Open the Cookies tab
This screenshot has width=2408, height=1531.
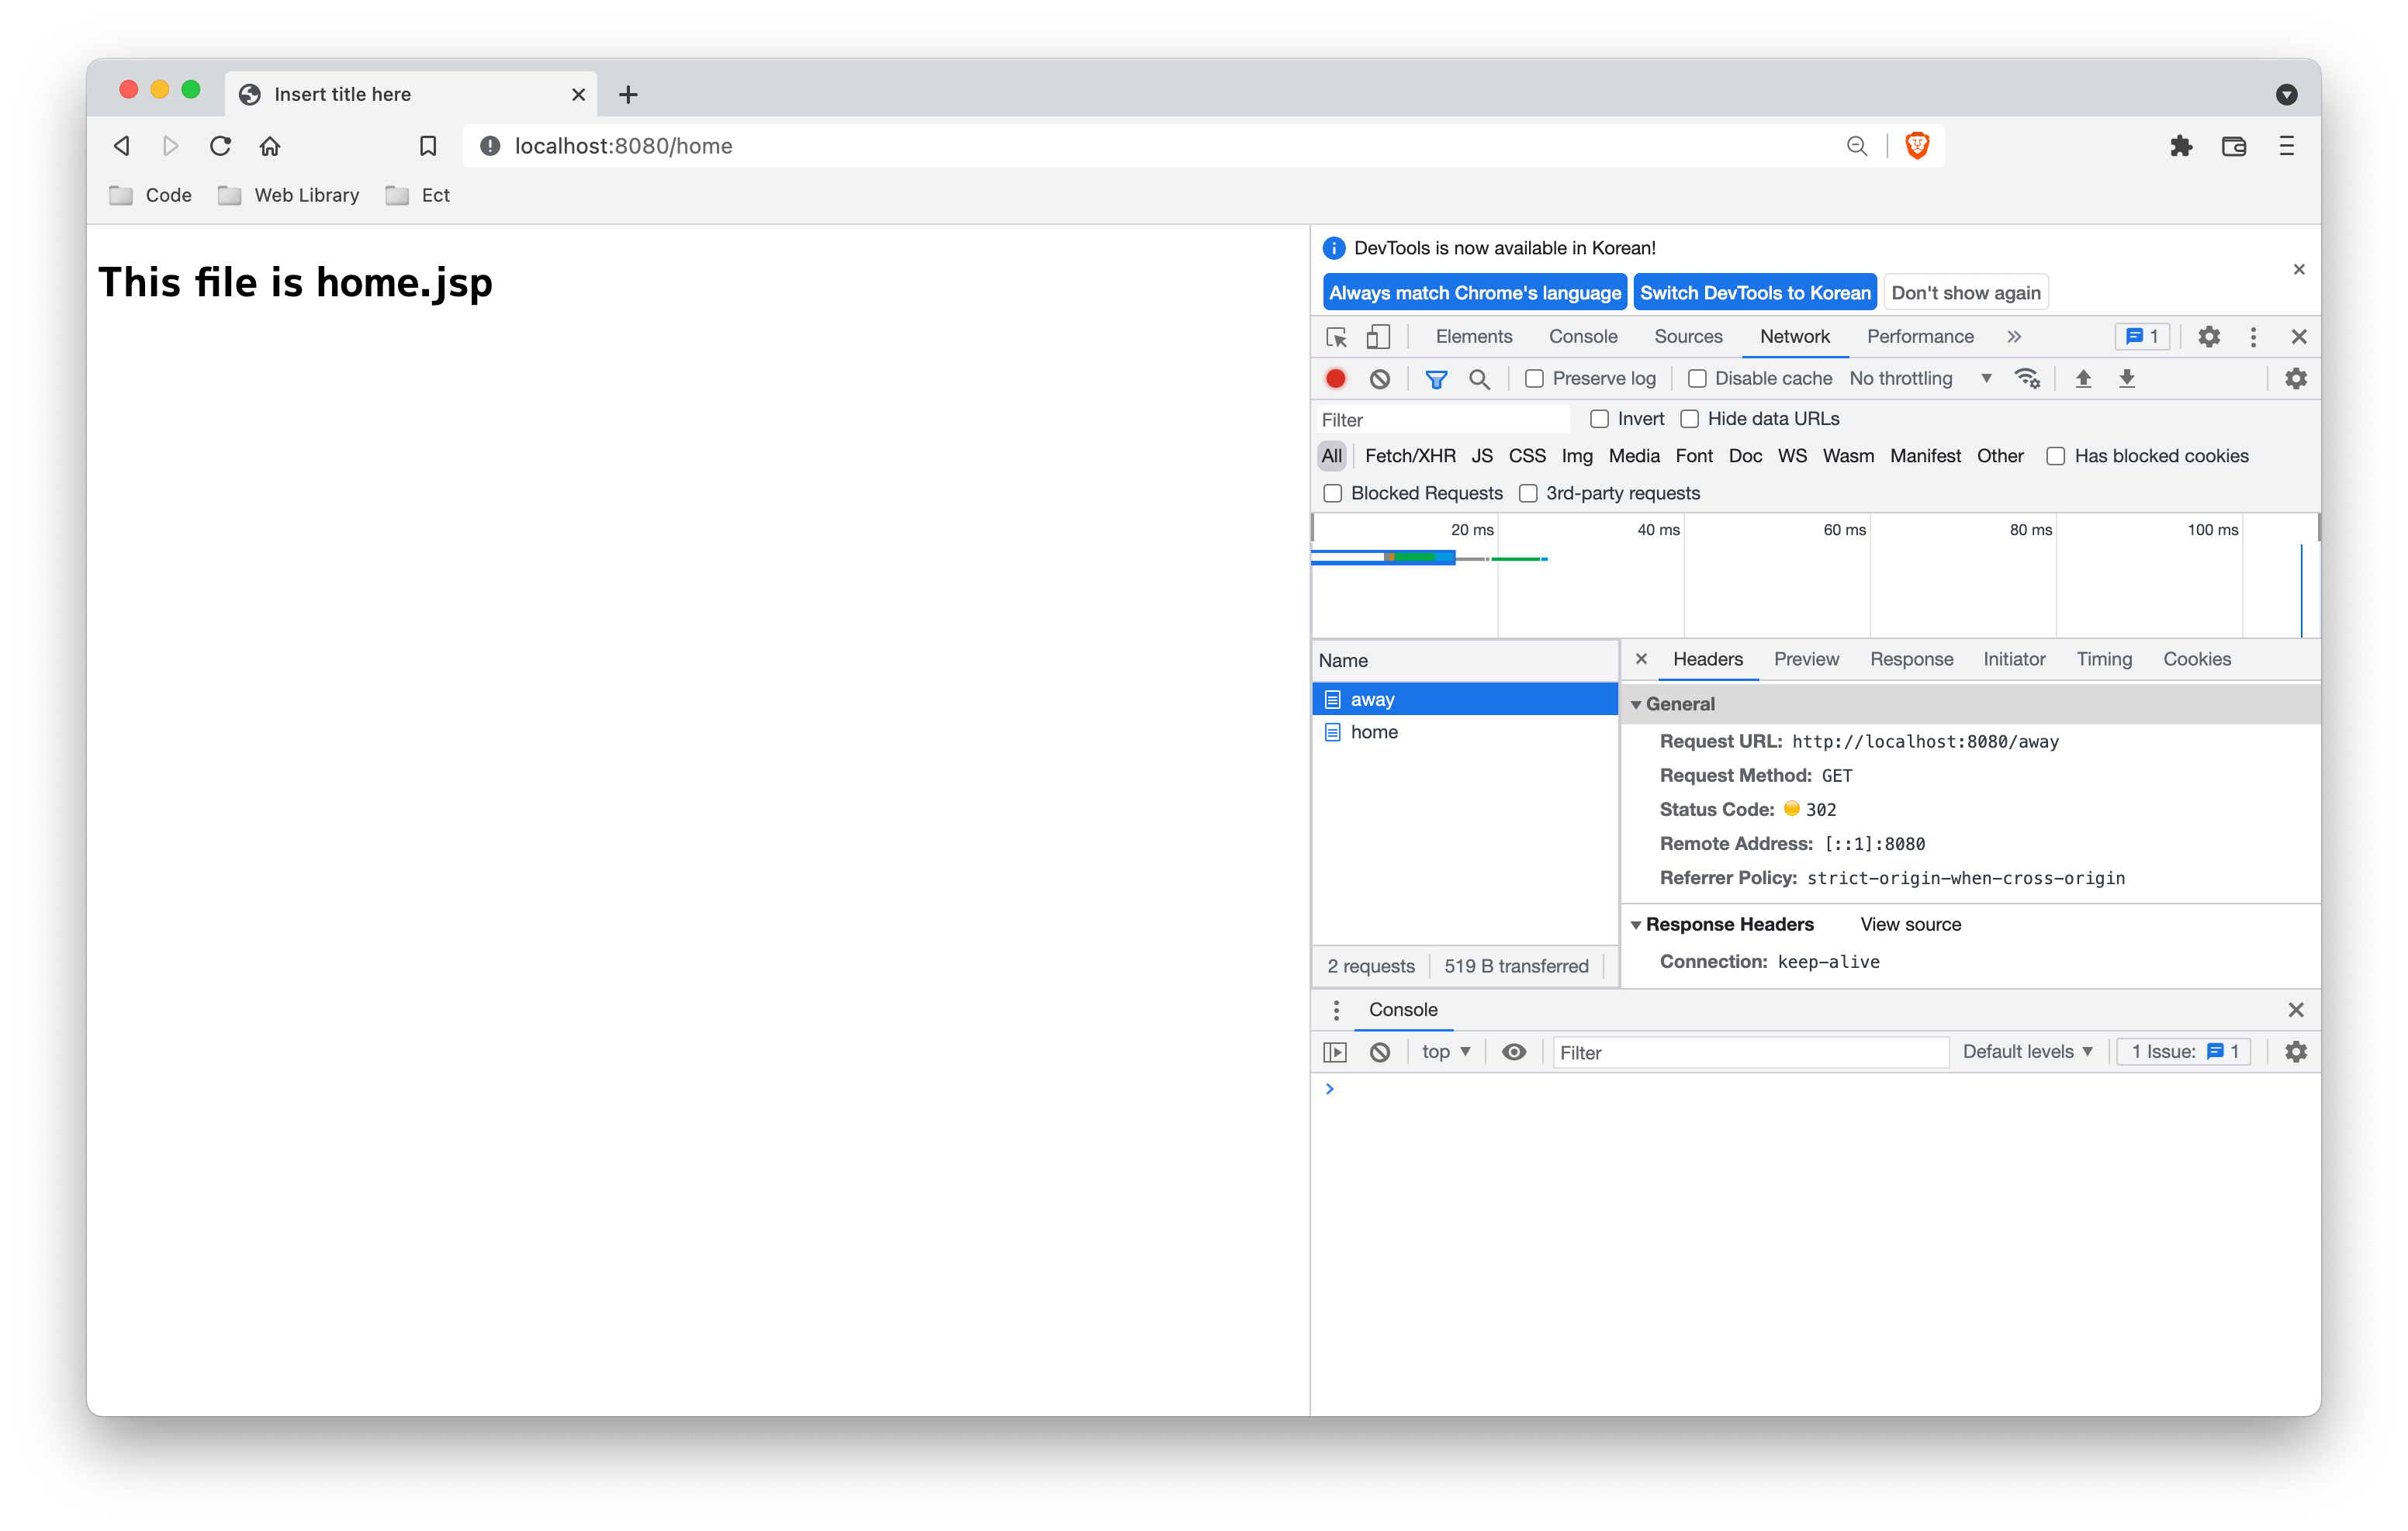point(2197,660)
